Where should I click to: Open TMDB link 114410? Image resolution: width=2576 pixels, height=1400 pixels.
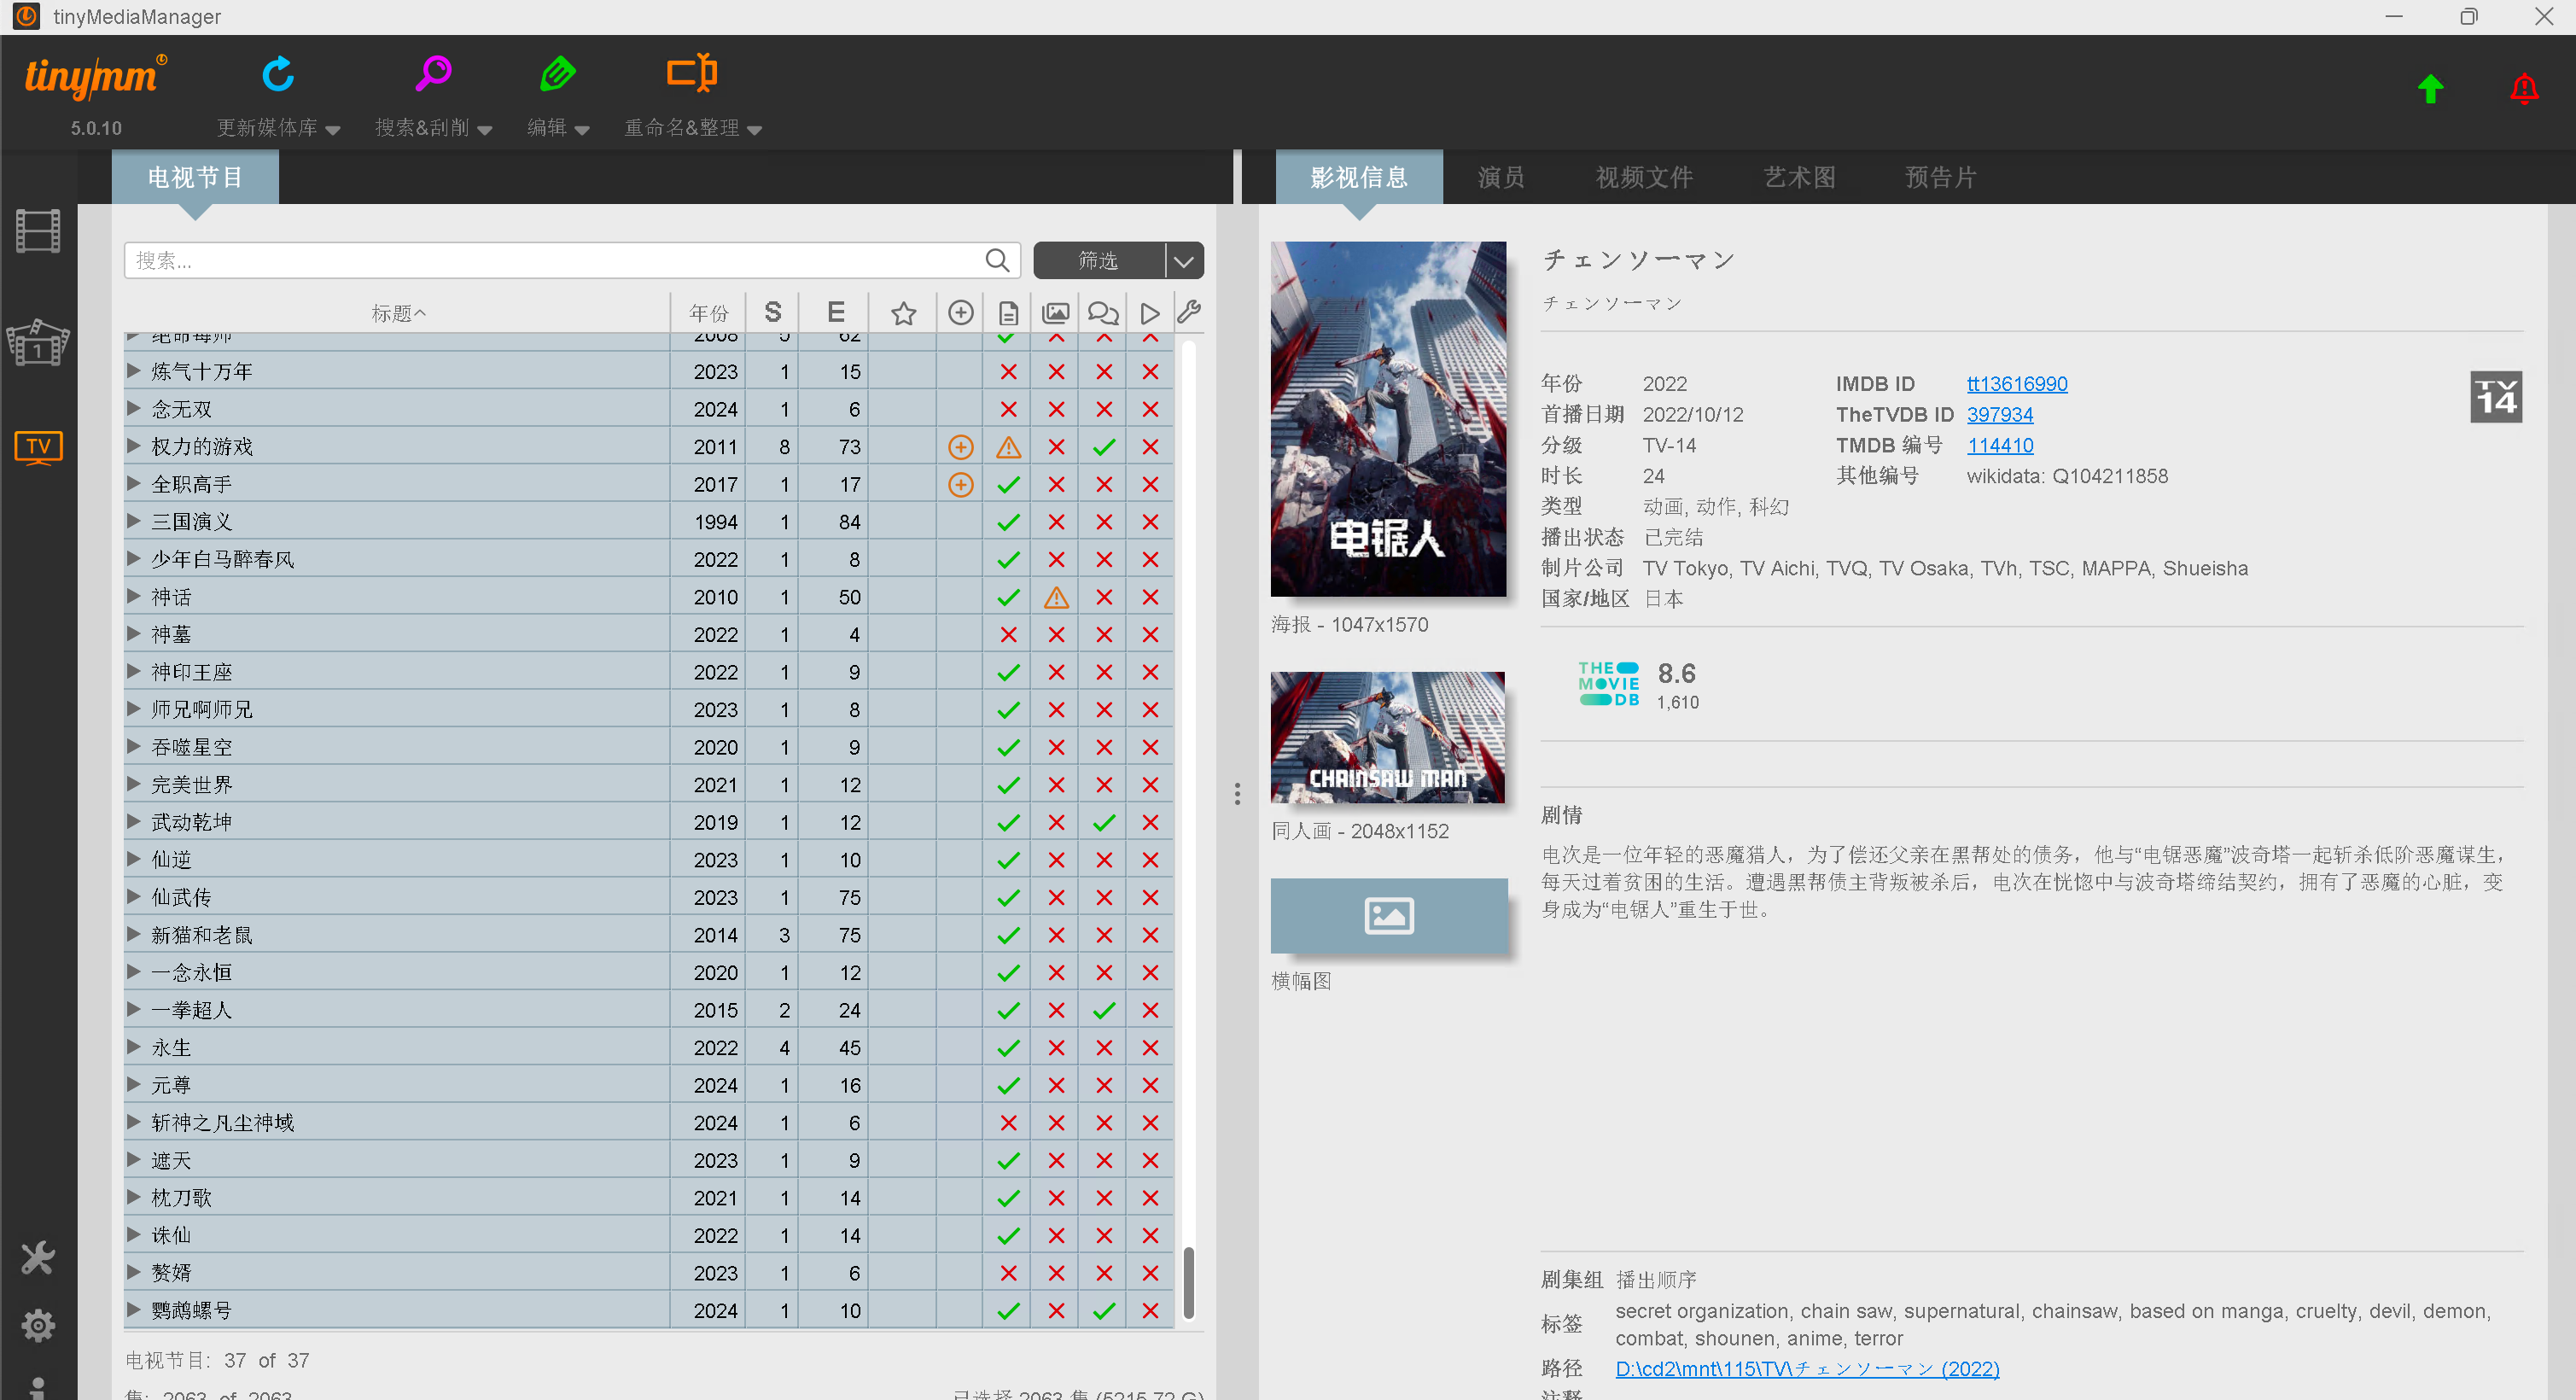point(1999,445)
